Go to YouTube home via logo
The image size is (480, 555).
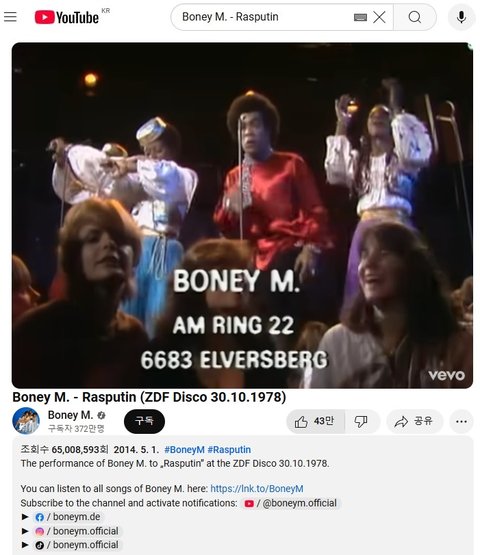pos(67,17)
